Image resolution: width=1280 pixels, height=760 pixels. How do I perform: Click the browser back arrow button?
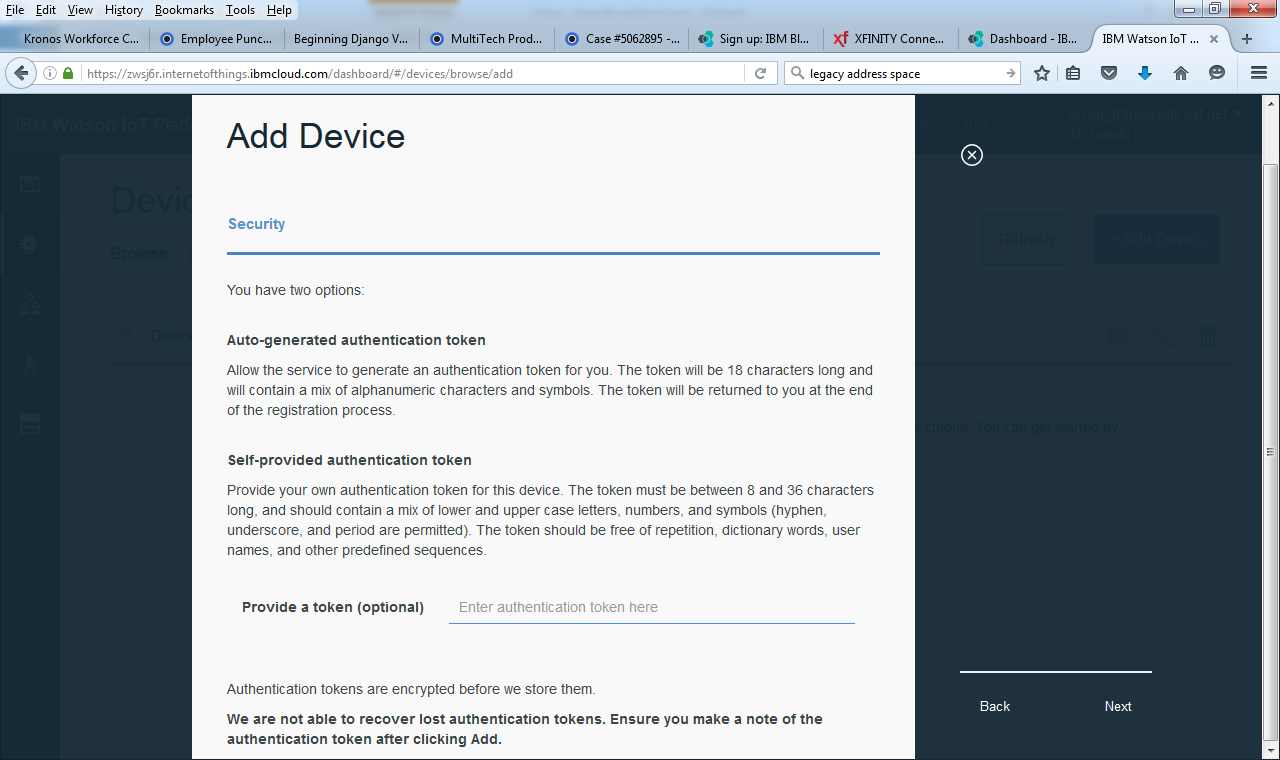click(x=21, y=73)
